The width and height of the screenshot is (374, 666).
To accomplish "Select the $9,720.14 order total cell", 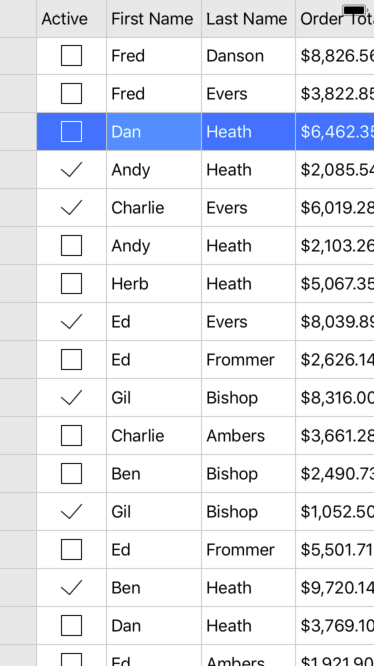I will (x=335, y=588).
